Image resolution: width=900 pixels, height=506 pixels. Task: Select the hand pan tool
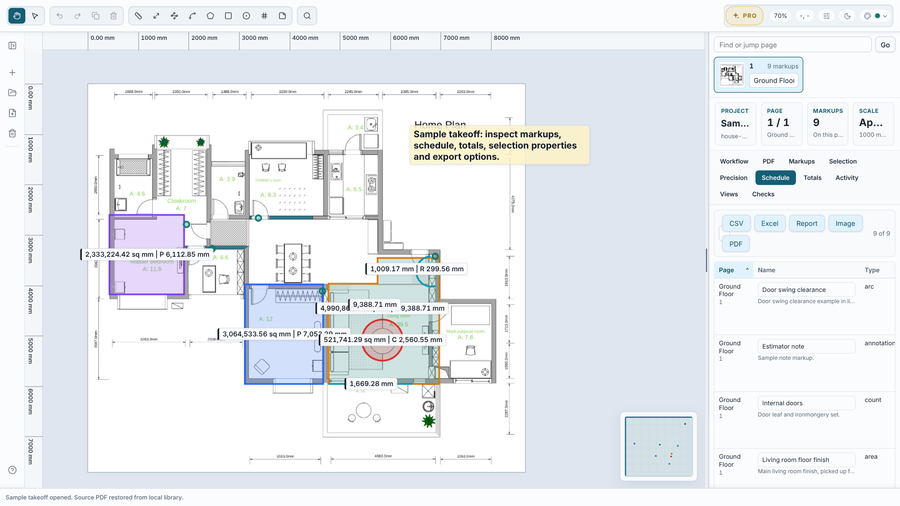[x=17, y=16]
